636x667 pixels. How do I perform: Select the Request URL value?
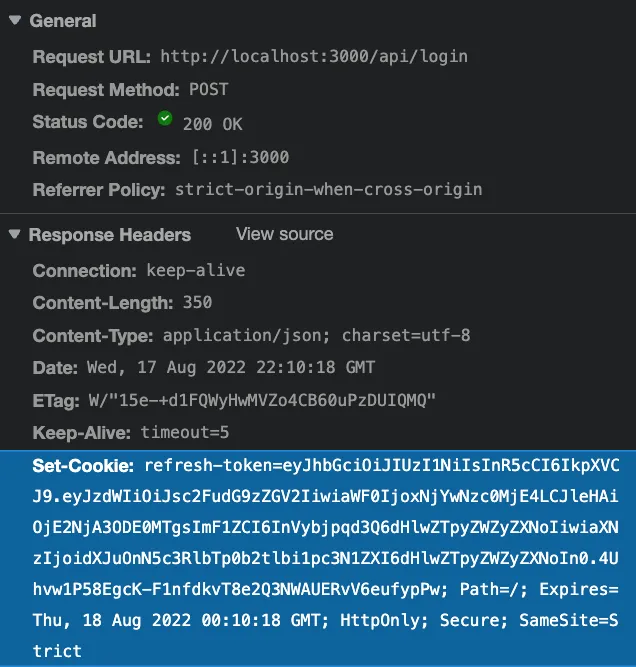pos(314,57)
